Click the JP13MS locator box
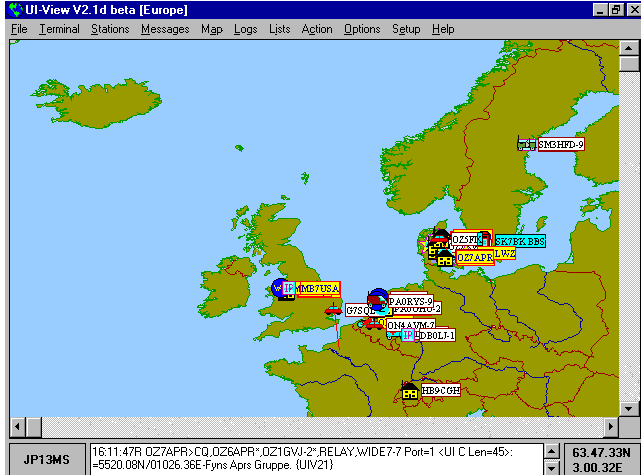The image size is (641, 475). 47,459
